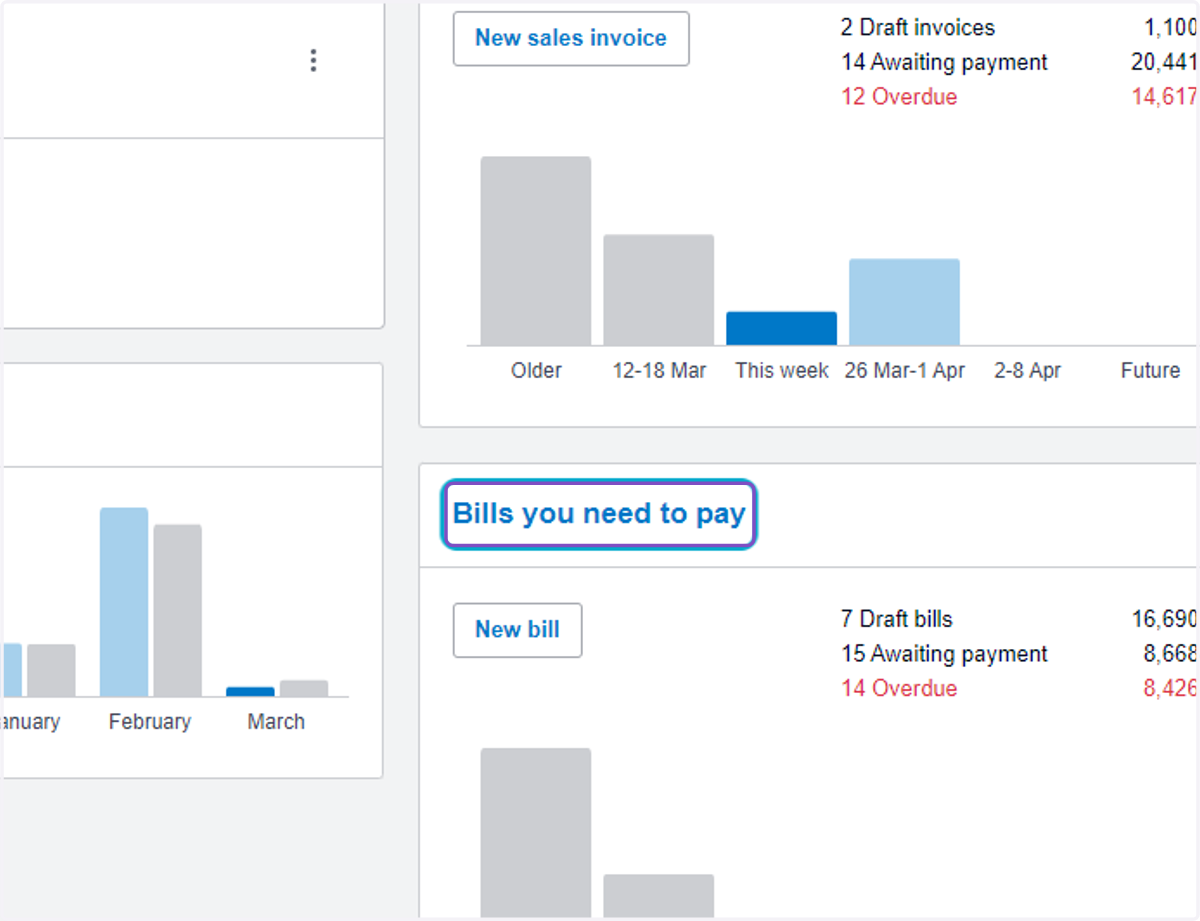
Task: Open the 2 Draft invoices link
Action: (918, 27)
